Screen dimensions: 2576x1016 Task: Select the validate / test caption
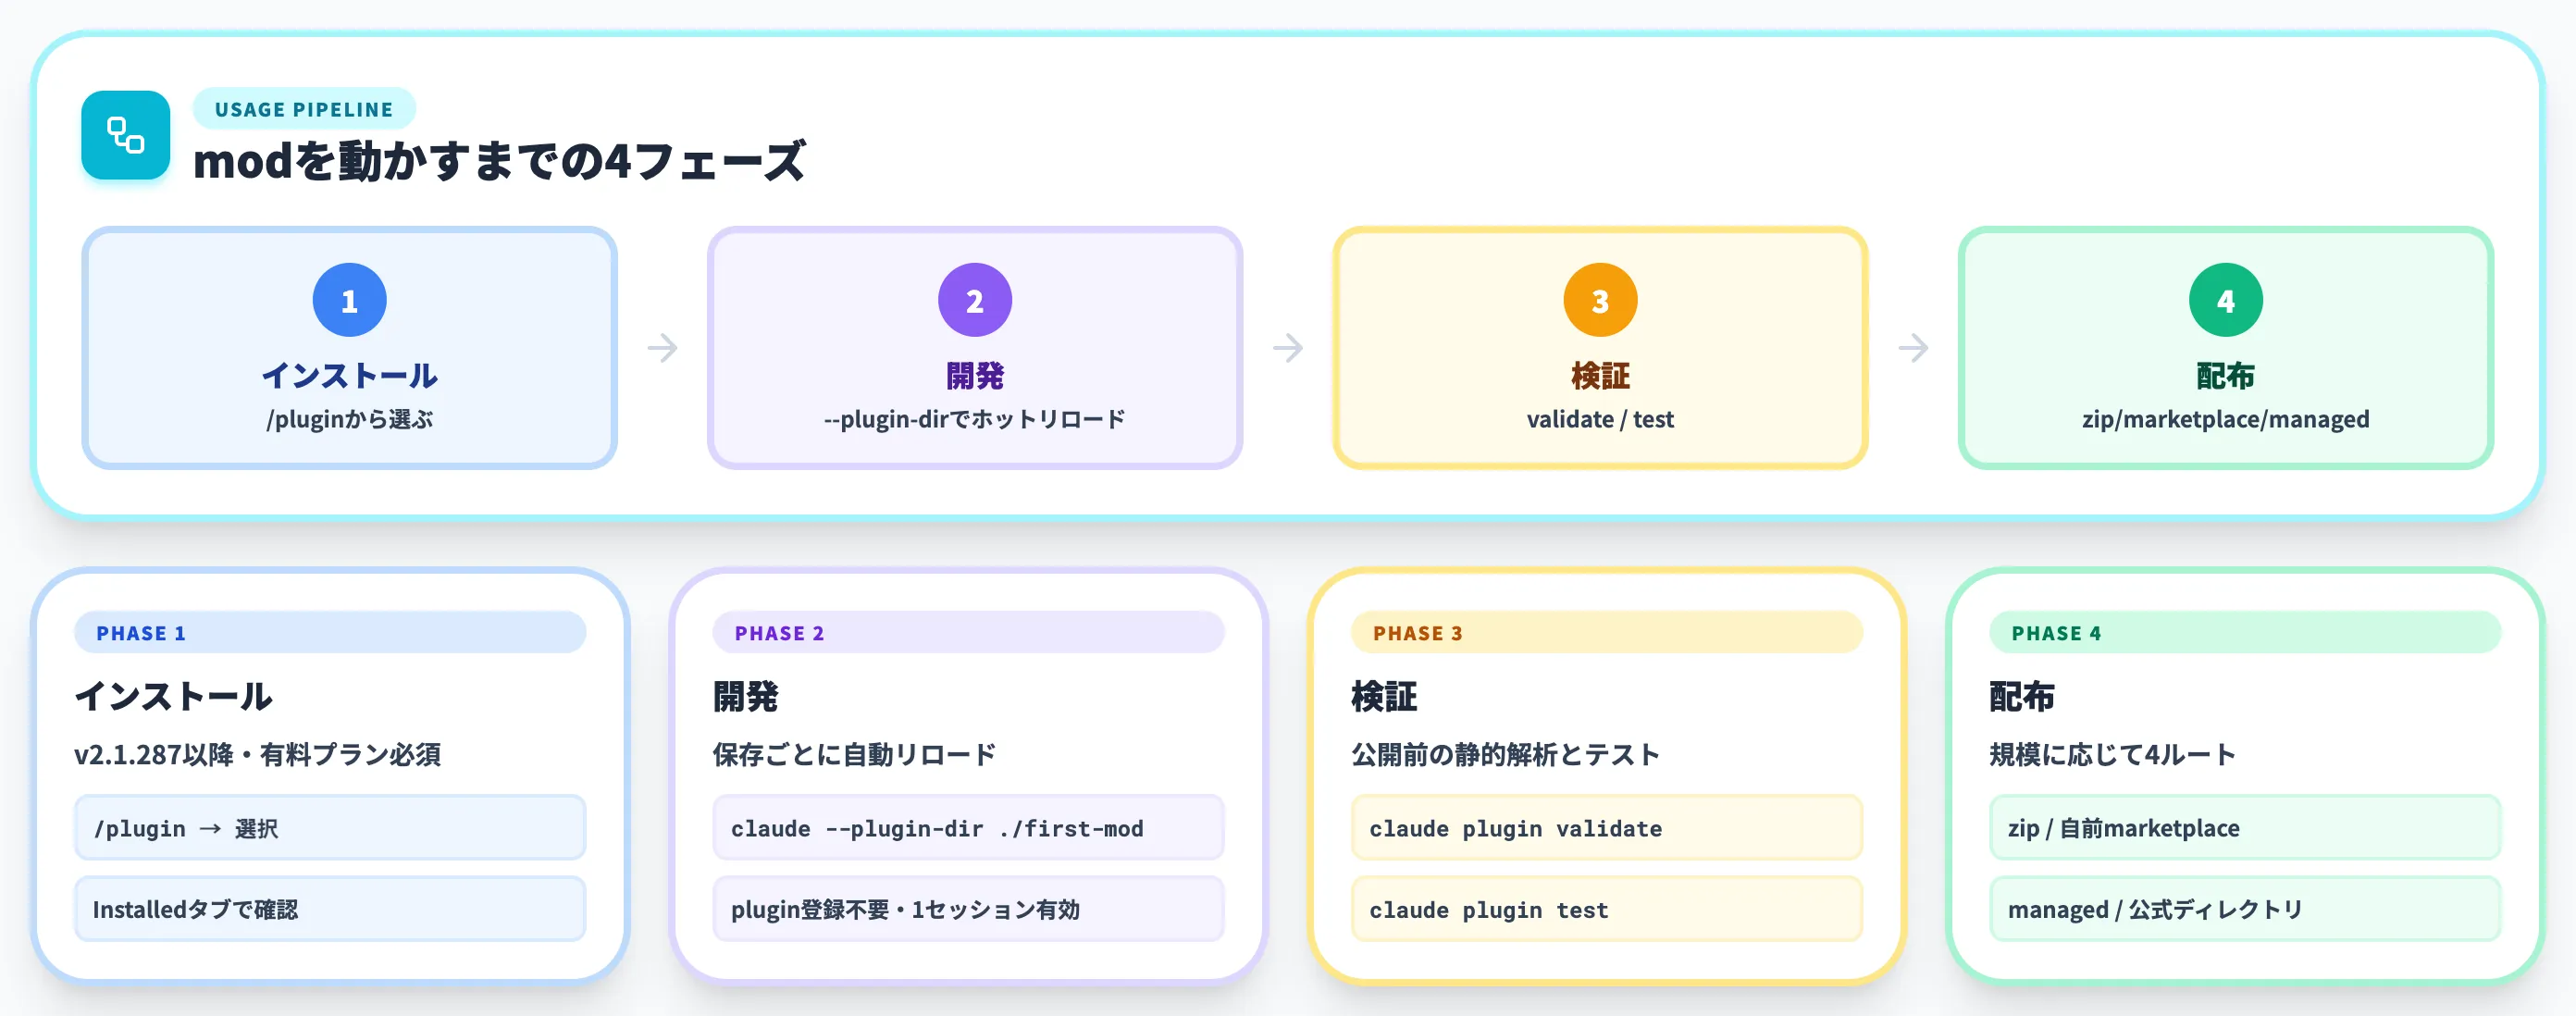[x=1600, y=419]
